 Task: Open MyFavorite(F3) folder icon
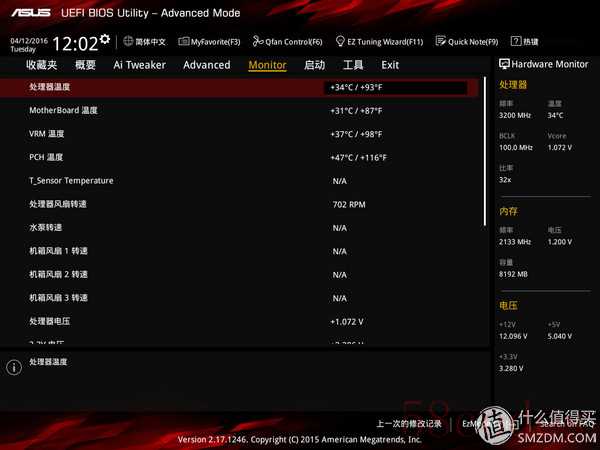point(184,41)
